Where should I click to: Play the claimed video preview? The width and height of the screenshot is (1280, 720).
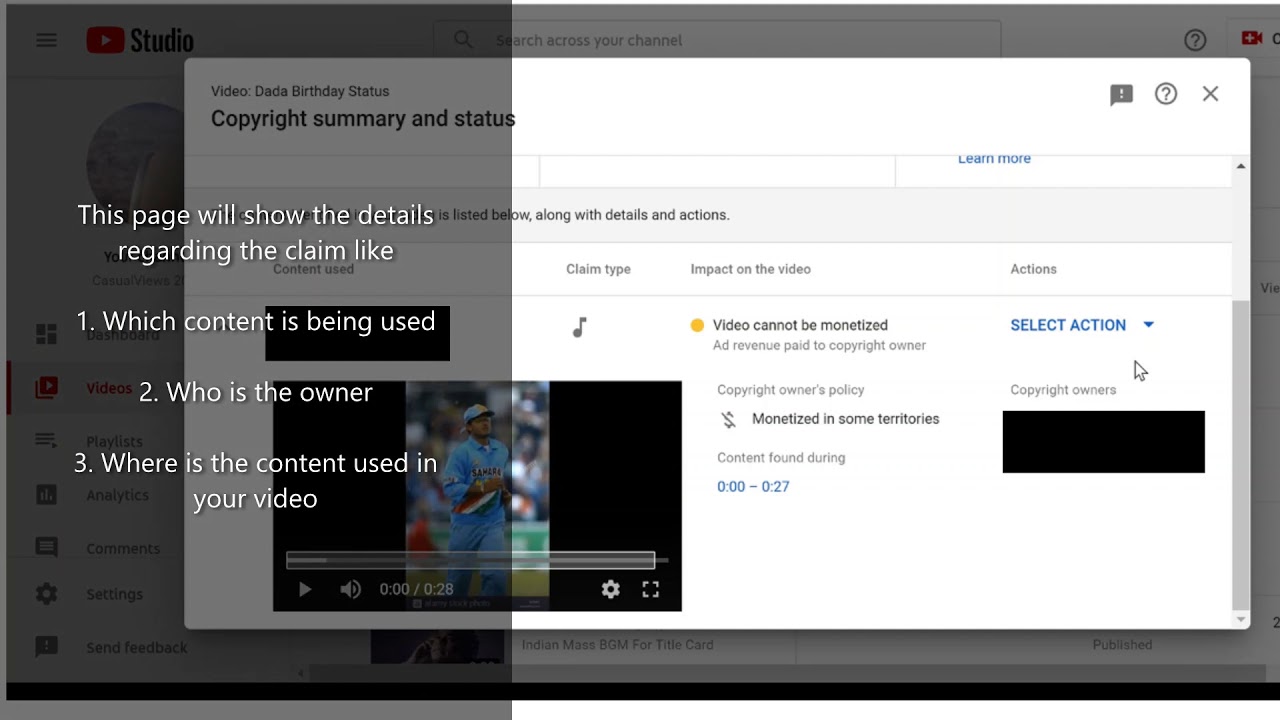305,590
